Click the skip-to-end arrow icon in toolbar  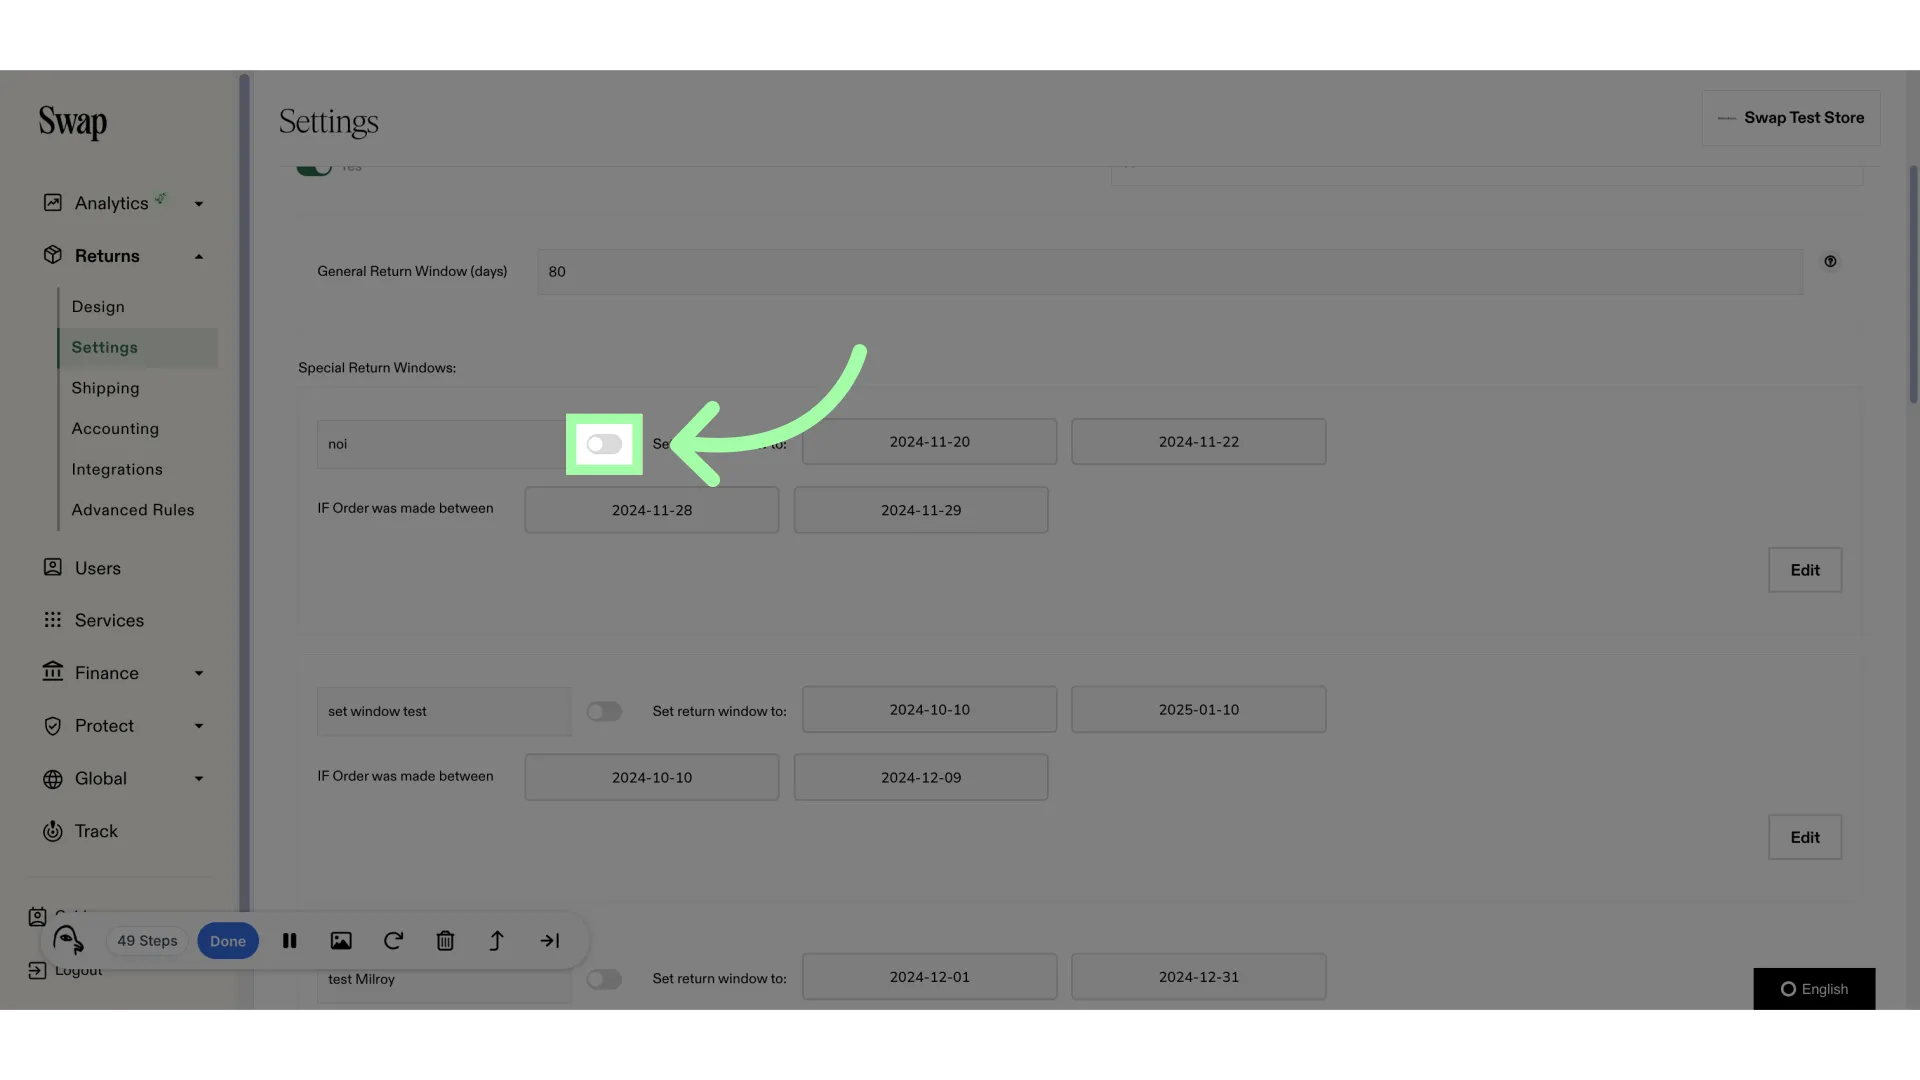(550, 941)
